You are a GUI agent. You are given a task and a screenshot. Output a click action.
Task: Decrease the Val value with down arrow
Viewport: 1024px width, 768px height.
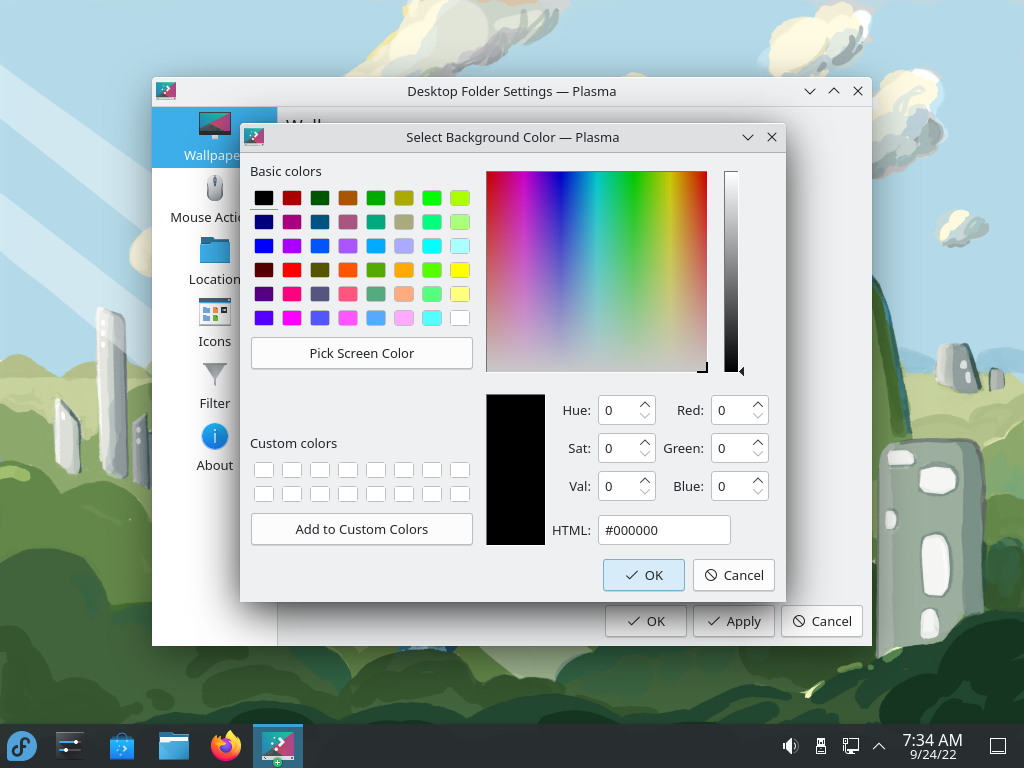645,492
